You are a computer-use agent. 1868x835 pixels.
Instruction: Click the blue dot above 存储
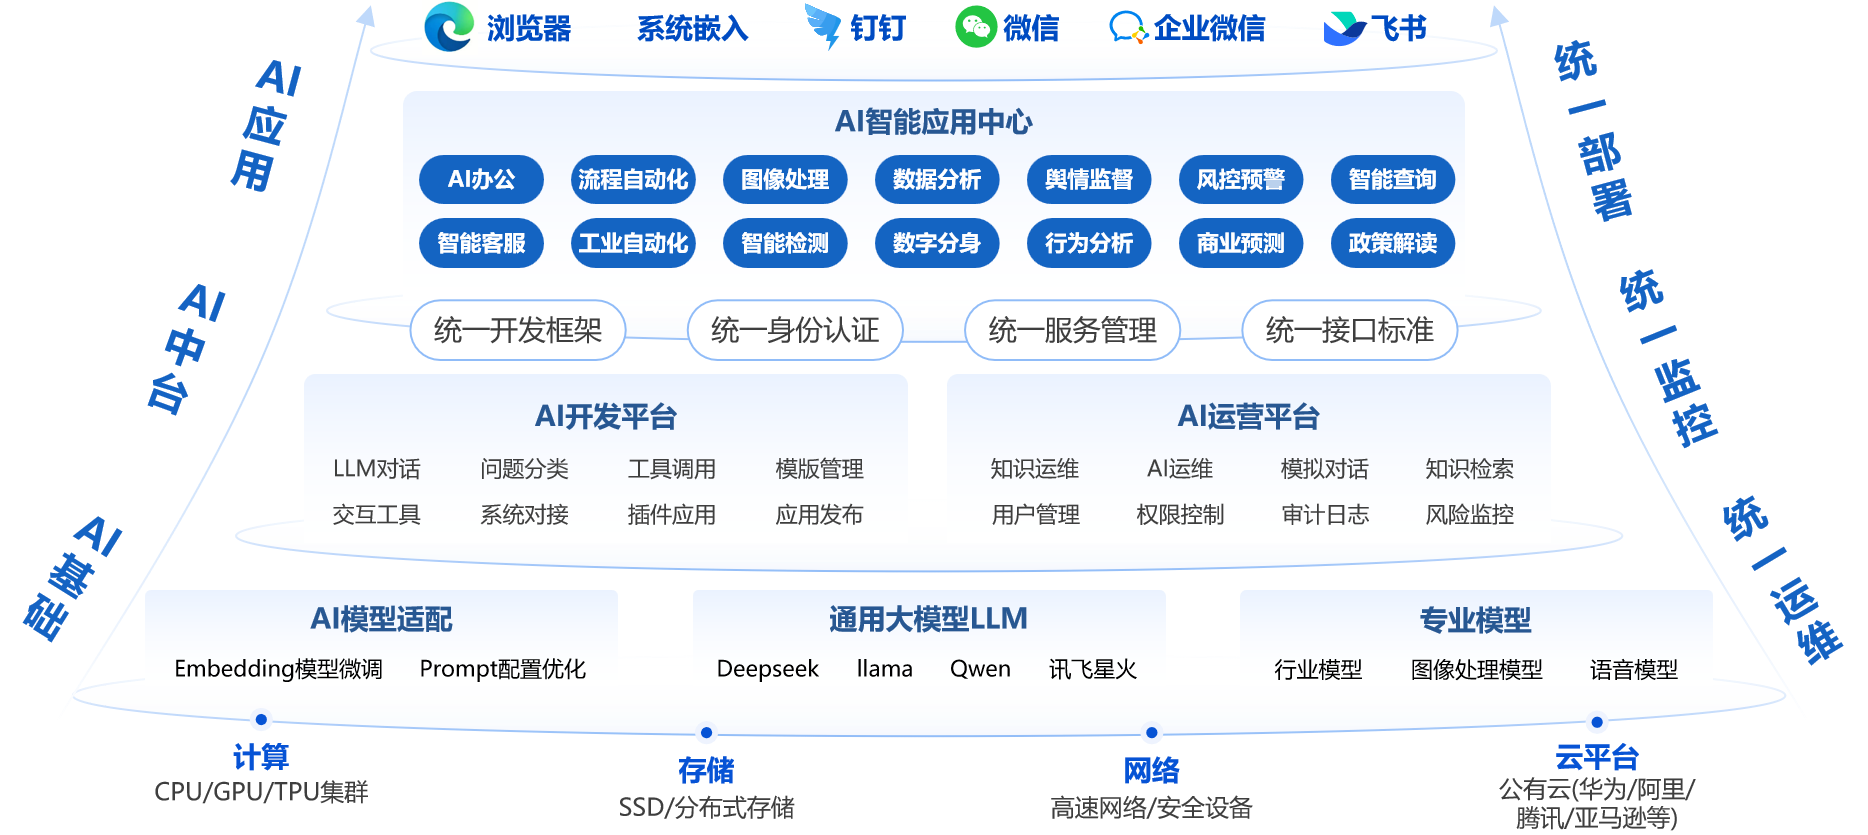point(706,733)
